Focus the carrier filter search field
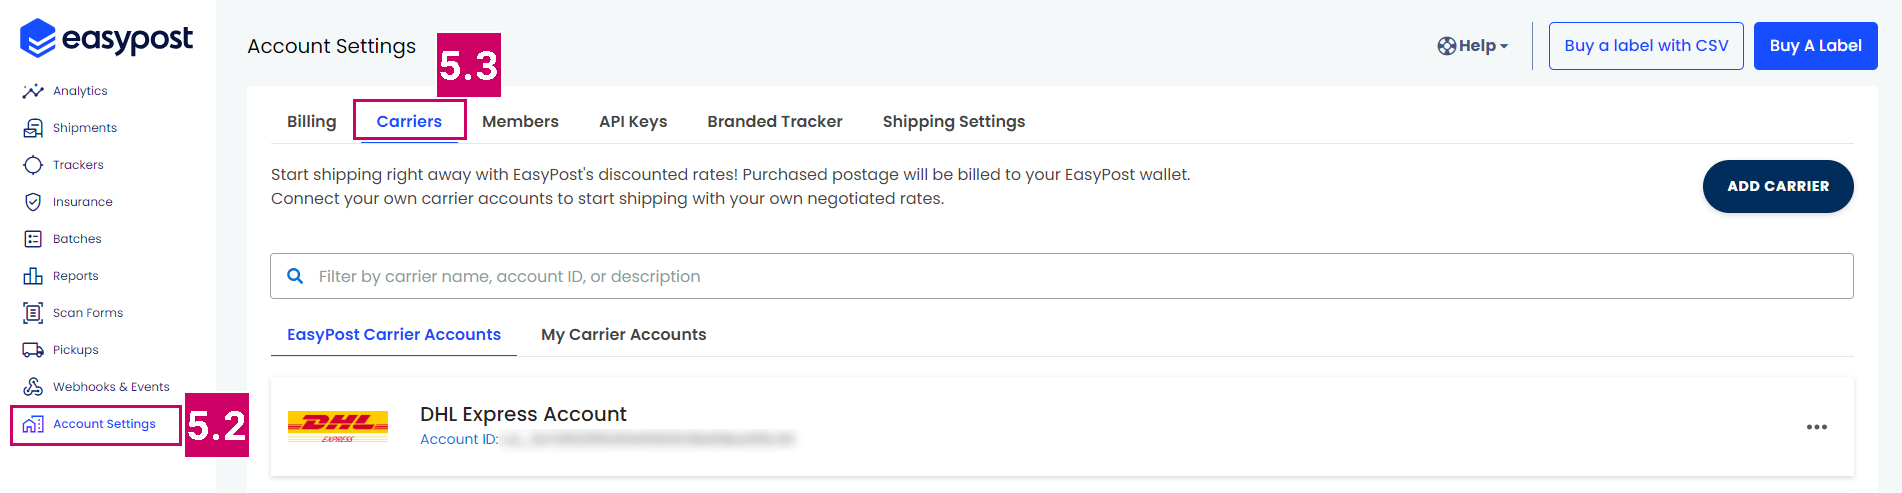This screenshot has height=493, width=1902. [1062, 276]
